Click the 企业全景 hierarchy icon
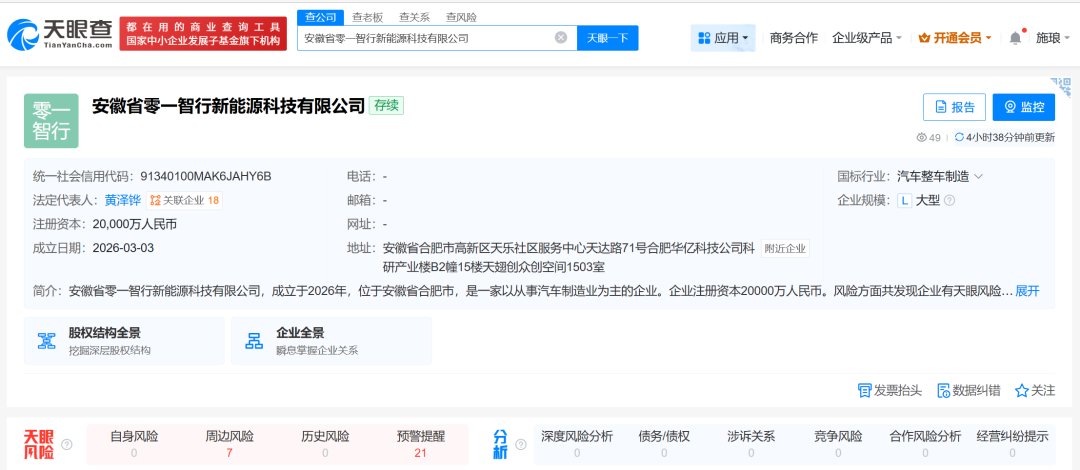This screenshot has width=1080, height=470. click(255, 340)
